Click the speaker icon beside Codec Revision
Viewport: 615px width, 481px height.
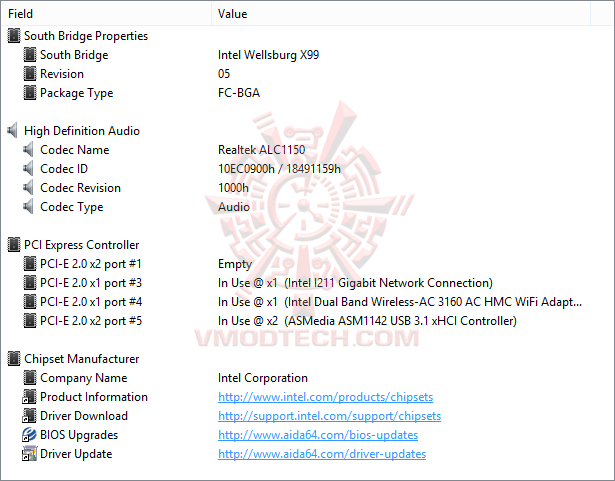[x=29, y=188]
